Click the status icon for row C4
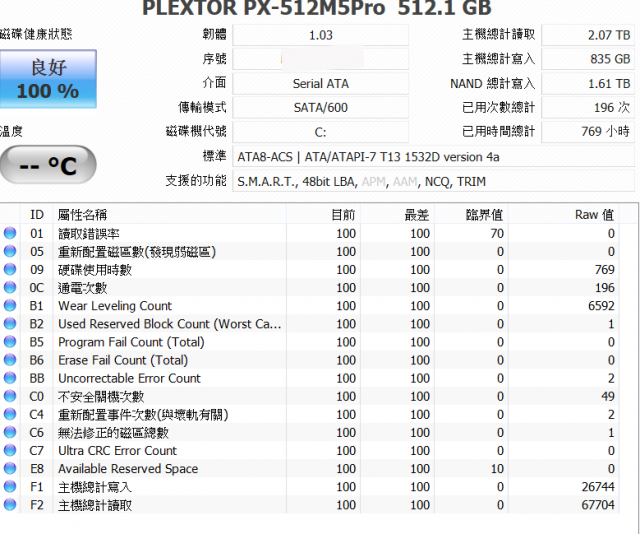Image resolution: width=640 pixels, height=534 pixels. click(x=10, y=414)
